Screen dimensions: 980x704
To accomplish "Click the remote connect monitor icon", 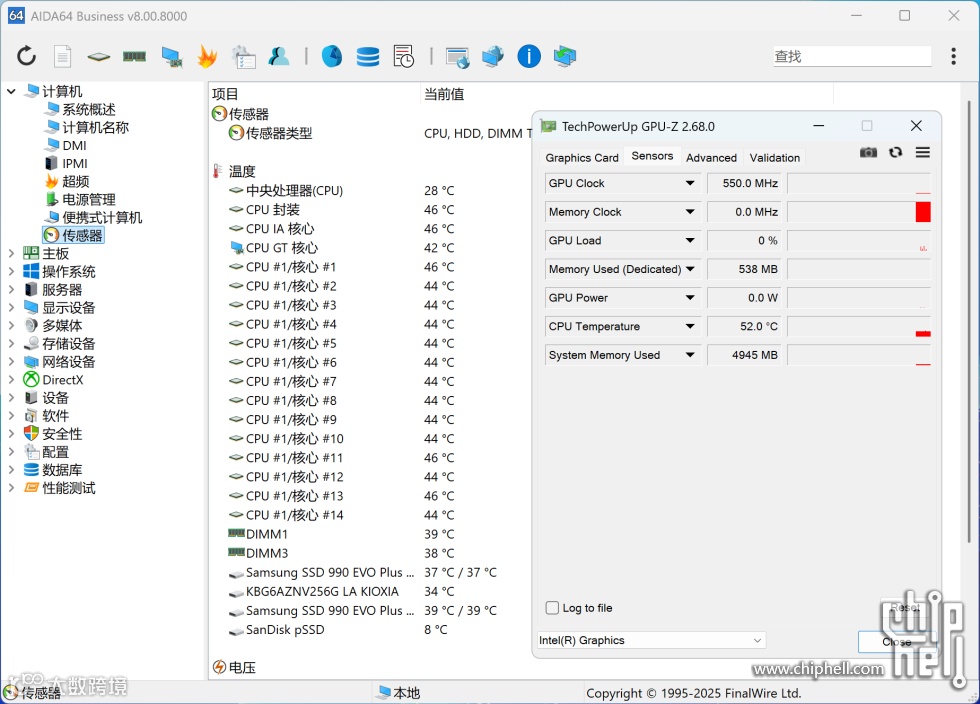I will 565,56.
